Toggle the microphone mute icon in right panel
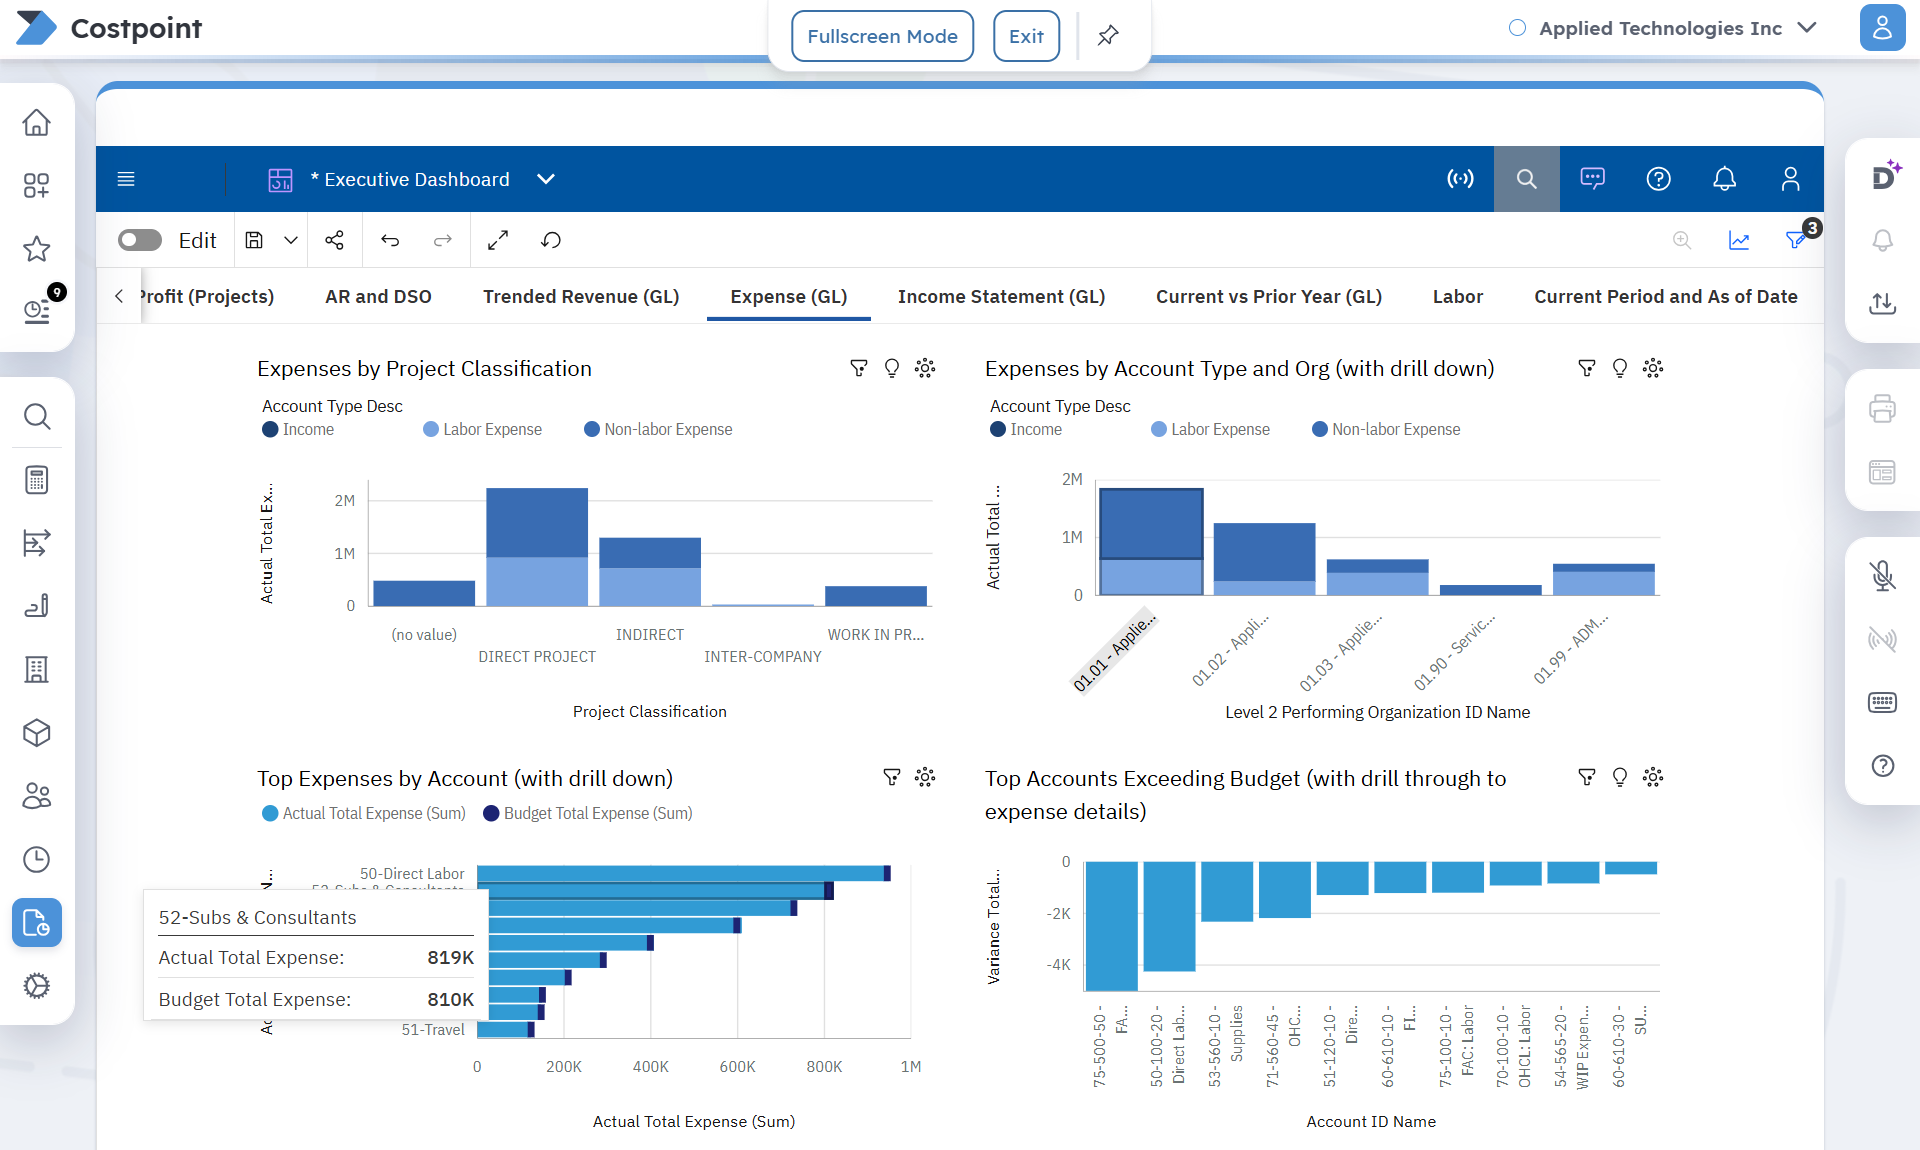This screenshot has width=1920, height=1150. tap(1882, 575)
